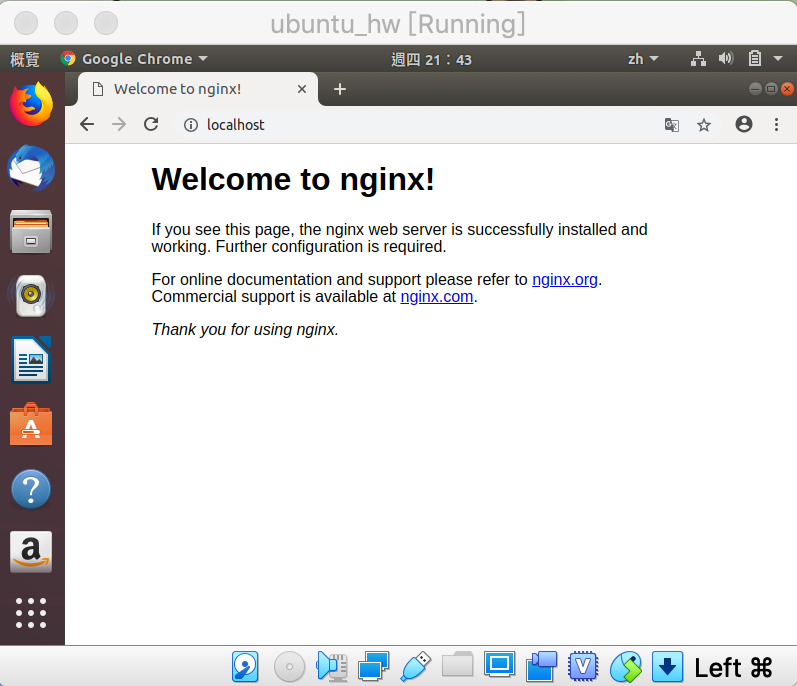Click the Welcome to nginx! heading

click(x=293, y=179)
